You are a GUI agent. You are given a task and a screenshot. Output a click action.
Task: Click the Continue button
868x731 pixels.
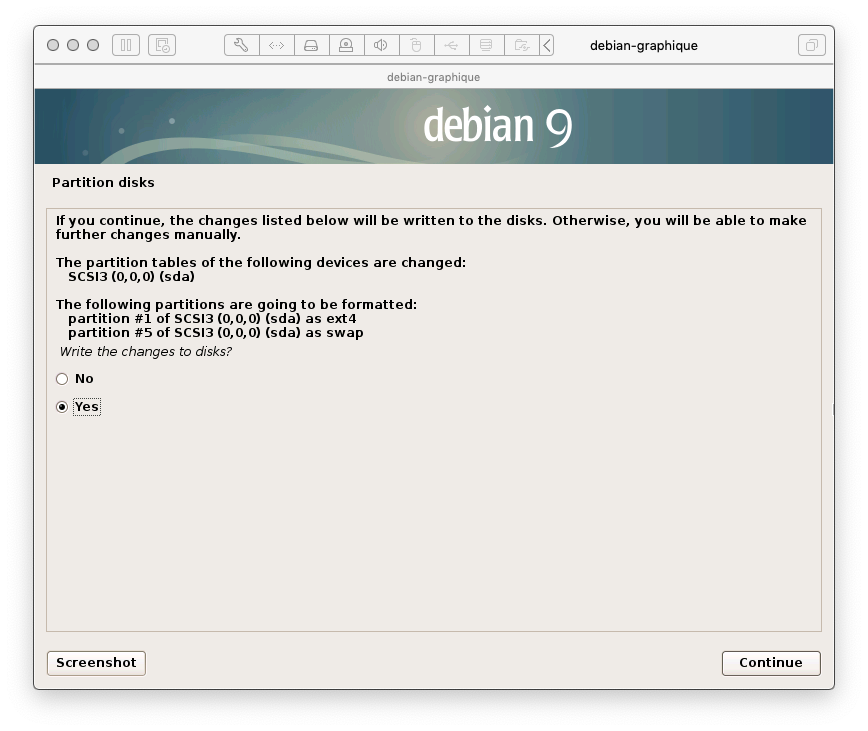coord(771,663)
